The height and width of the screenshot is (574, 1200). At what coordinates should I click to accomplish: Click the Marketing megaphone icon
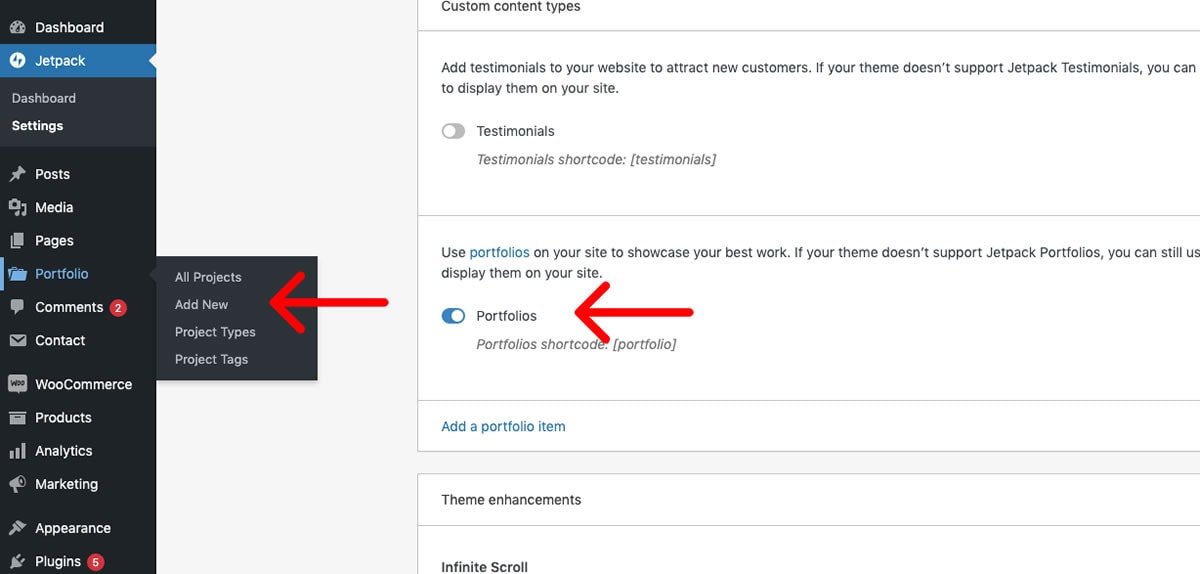click(x=17, y=484)
